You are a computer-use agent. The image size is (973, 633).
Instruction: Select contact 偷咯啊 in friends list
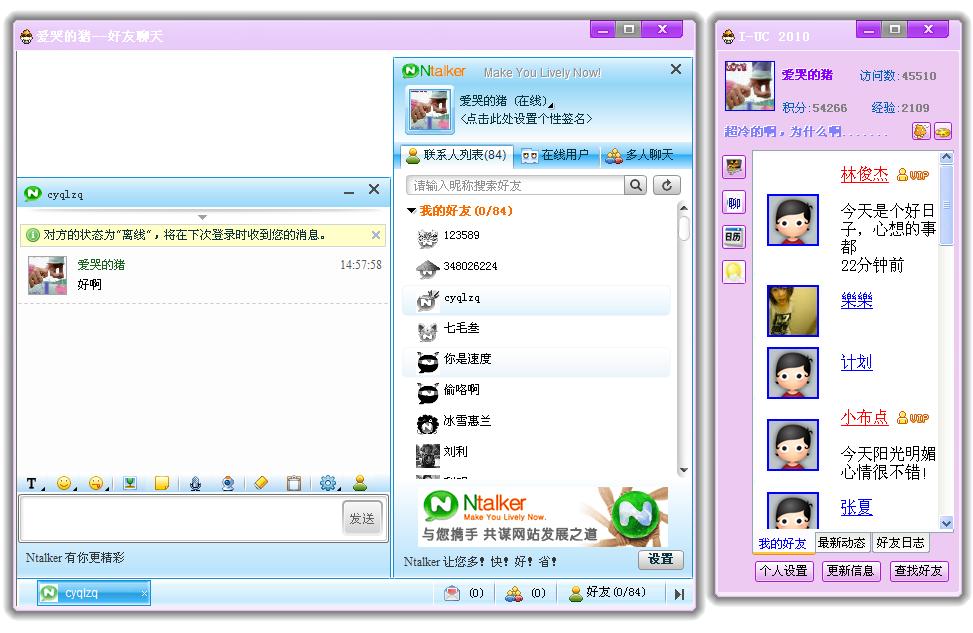coord(537,391)
